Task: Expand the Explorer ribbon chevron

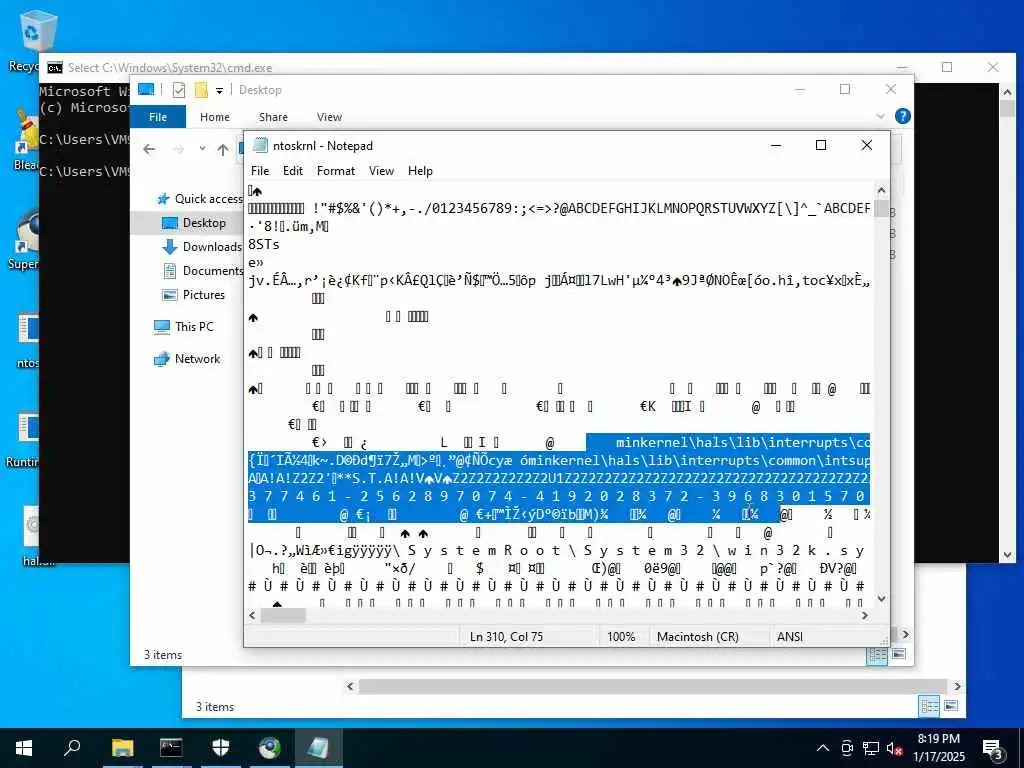Action: (x=880, y=116)
